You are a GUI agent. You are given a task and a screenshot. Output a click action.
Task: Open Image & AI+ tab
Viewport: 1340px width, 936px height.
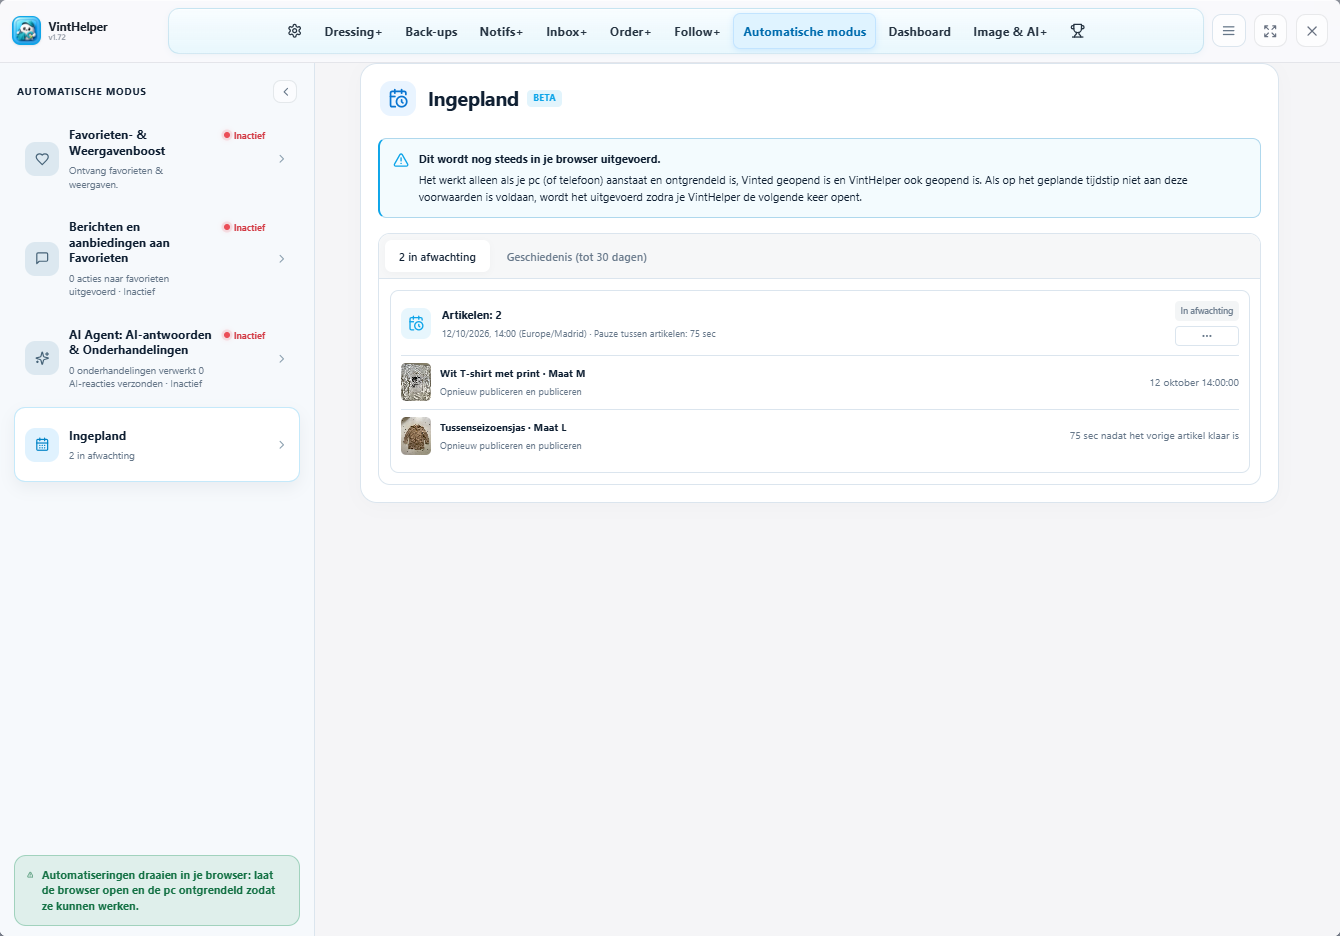pyautogui.click(x=1010, y=32)
